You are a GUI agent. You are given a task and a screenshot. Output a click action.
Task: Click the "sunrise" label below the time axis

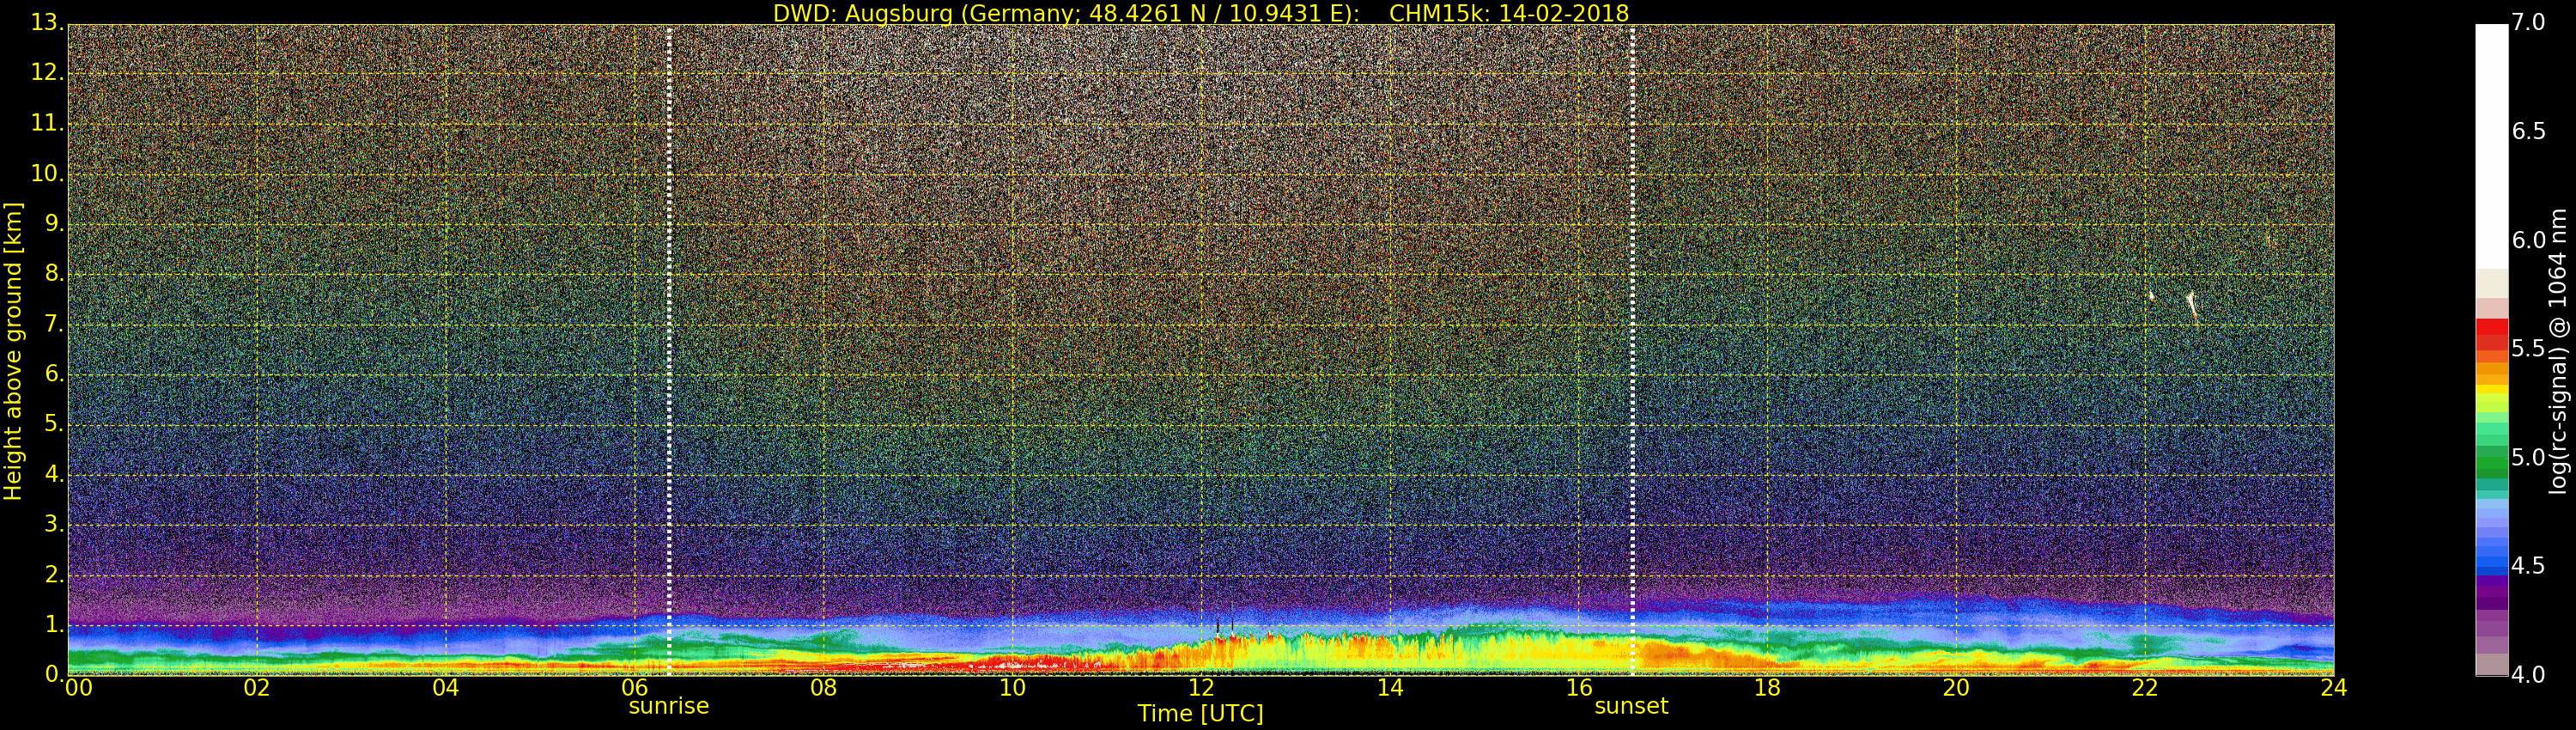tap(669, 706)
